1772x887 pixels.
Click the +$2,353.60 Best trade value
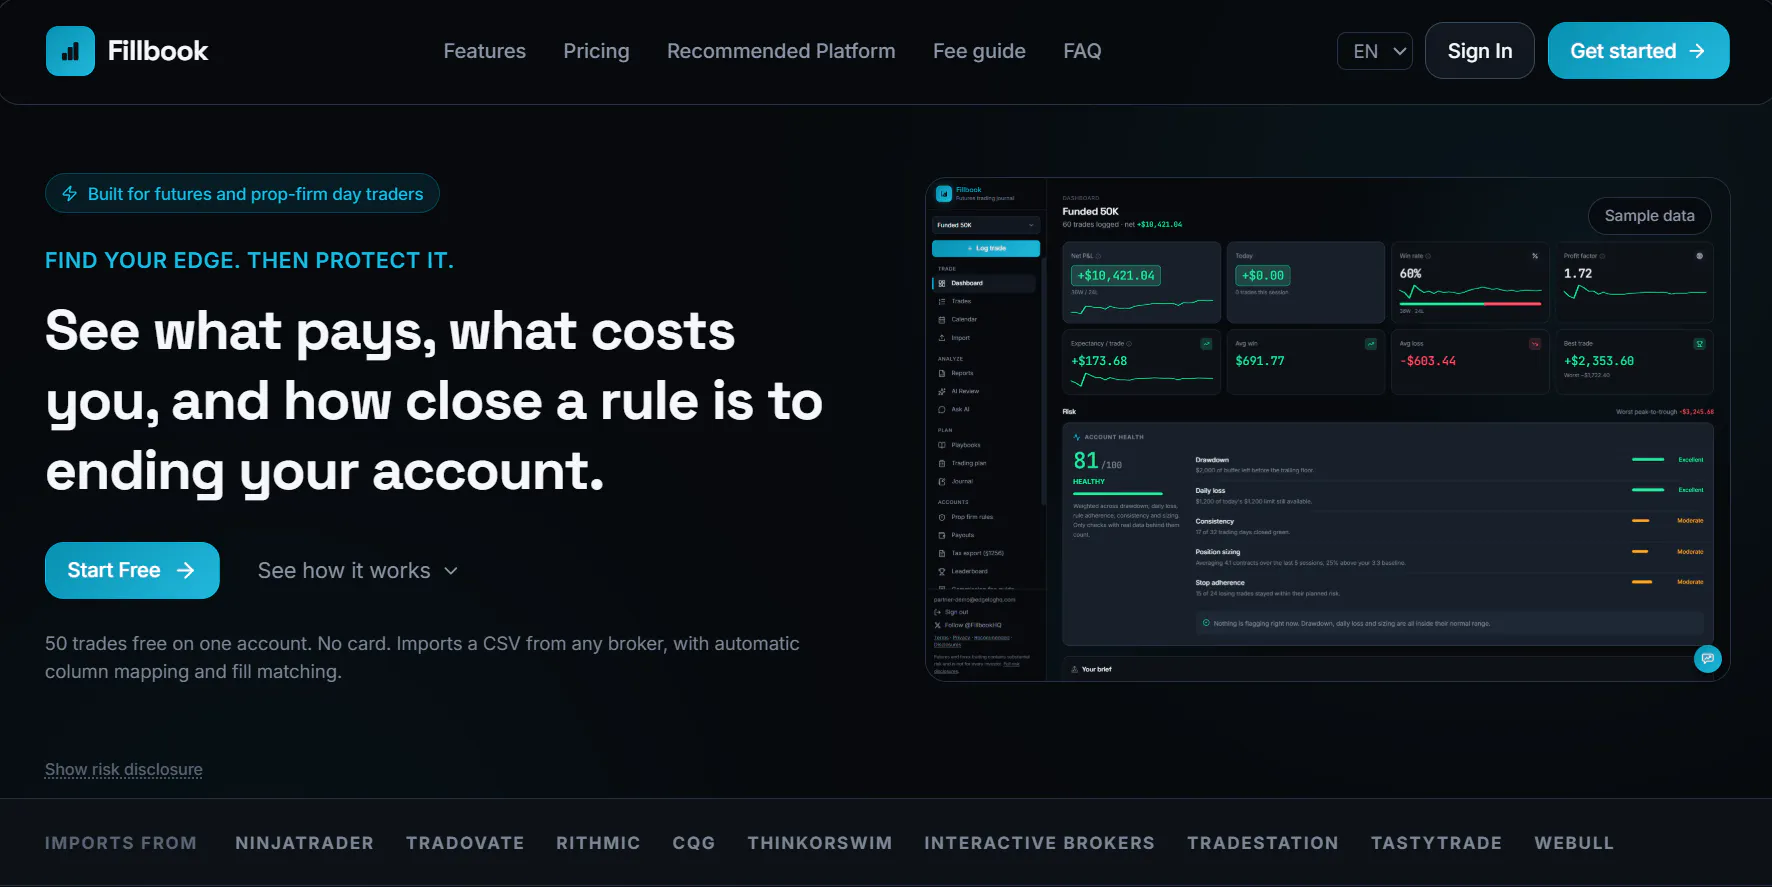pos(1599,361)
